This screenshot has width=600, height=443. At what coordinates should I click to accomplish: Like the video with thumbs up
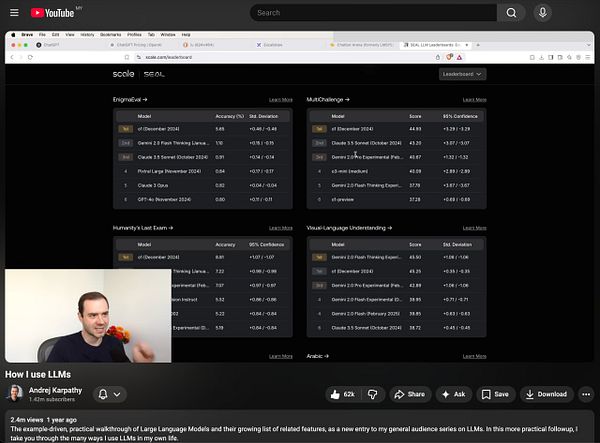point(342,394)
